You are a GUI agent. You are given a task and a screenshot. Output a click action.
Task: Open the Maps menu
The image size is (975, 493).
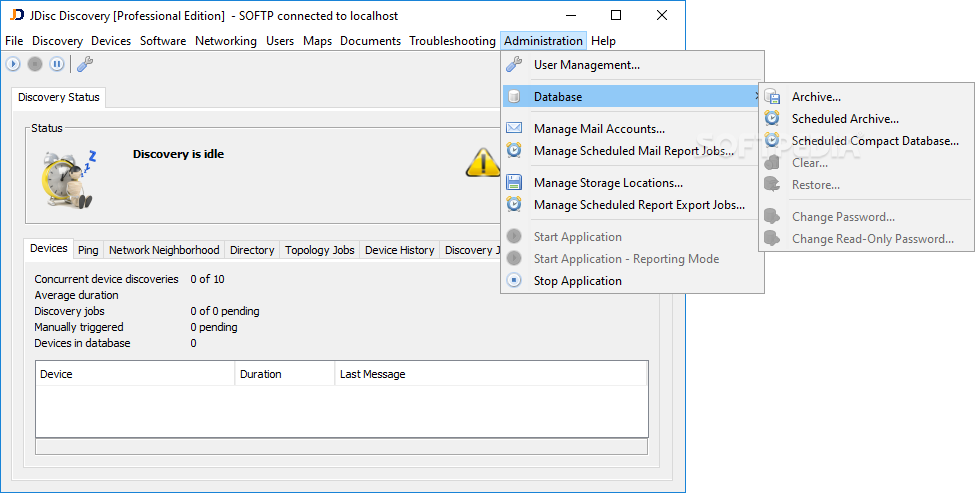click(x=317, y=41)
